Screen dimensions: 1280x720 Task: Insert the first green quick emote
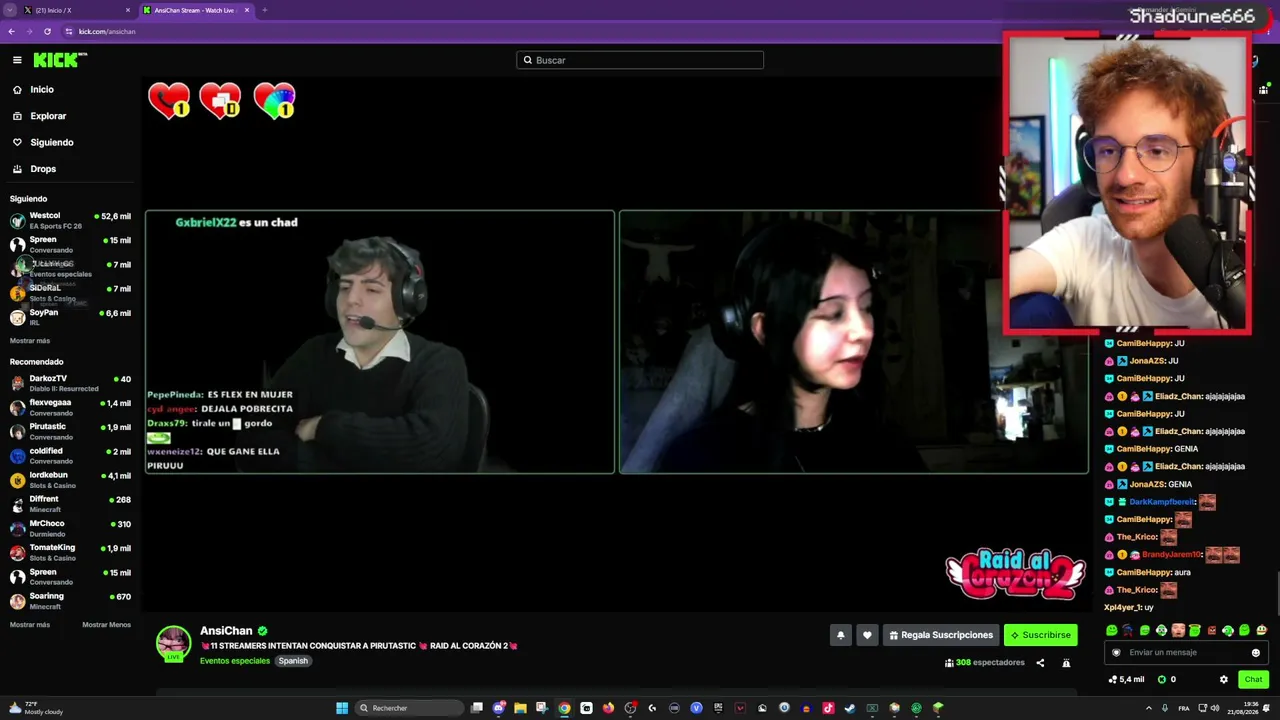(x=1111, y=630)
